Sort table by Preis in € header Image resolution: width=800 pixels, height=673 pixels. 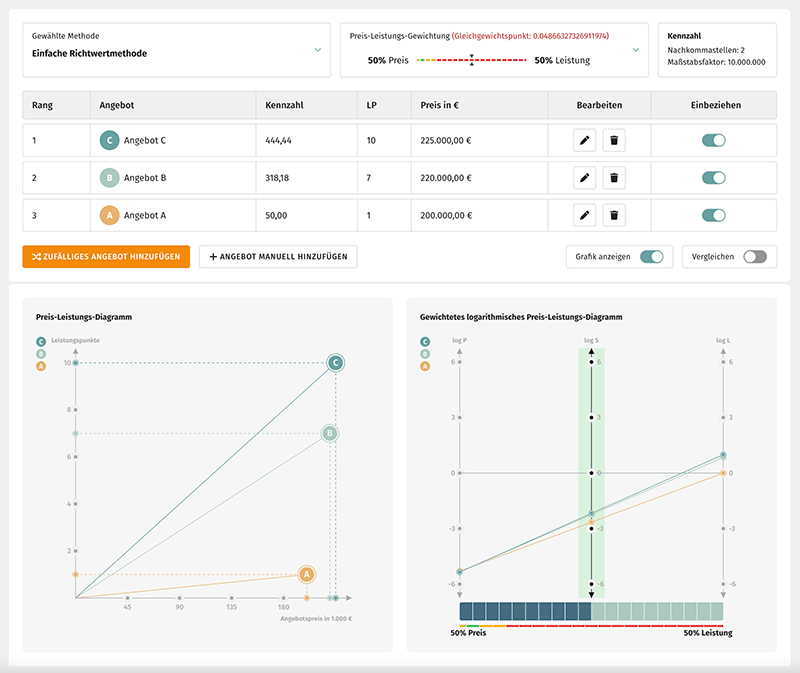click(x=440, y=105)
